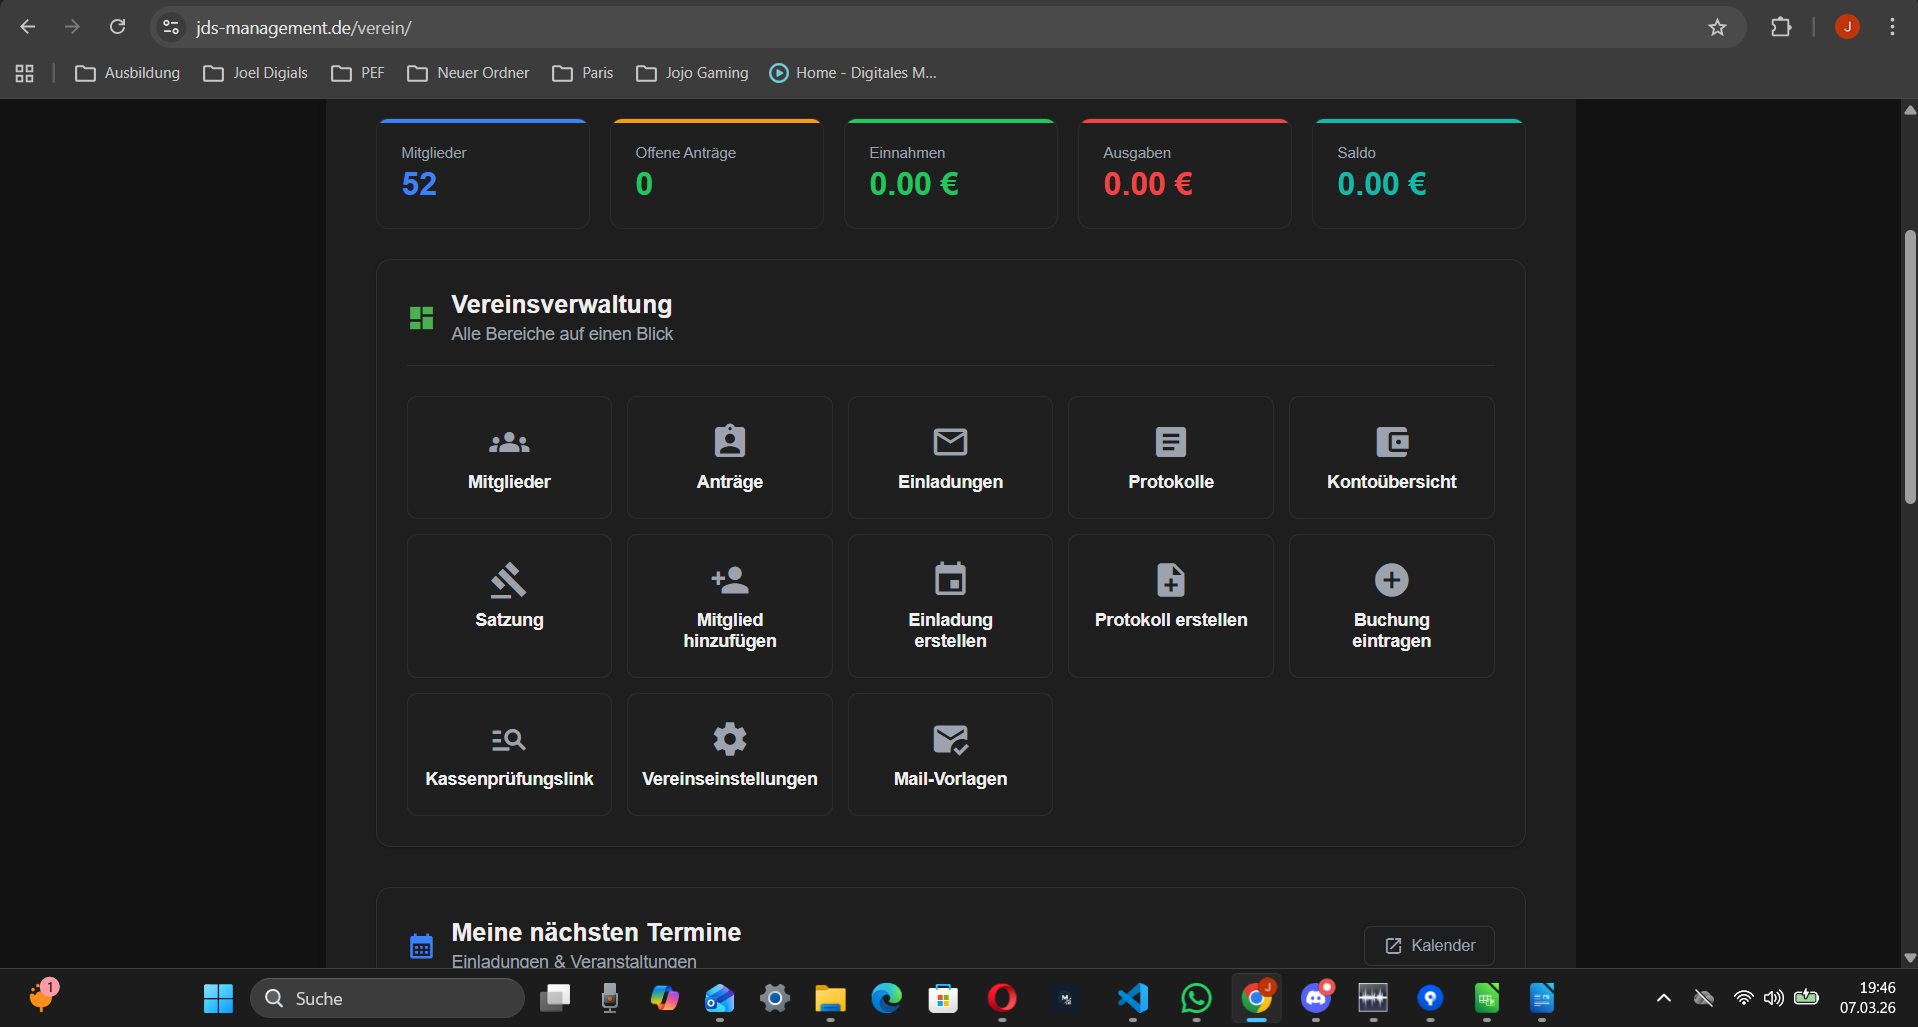1918x1027 pixels.
Task: Click the Protokoll erstellen tile
Action: pyautogui.click(x=1171, y=606)
